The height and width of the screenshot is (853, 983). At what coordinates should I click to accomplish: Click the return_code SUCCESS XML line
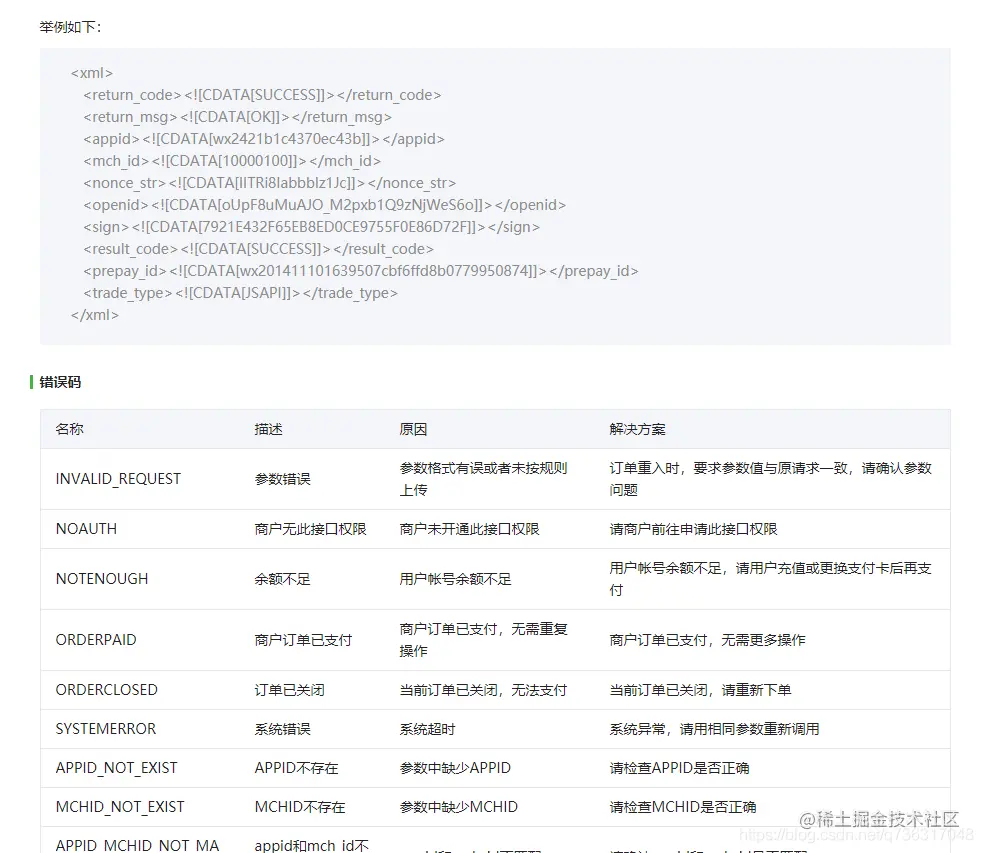coord(262,95)
